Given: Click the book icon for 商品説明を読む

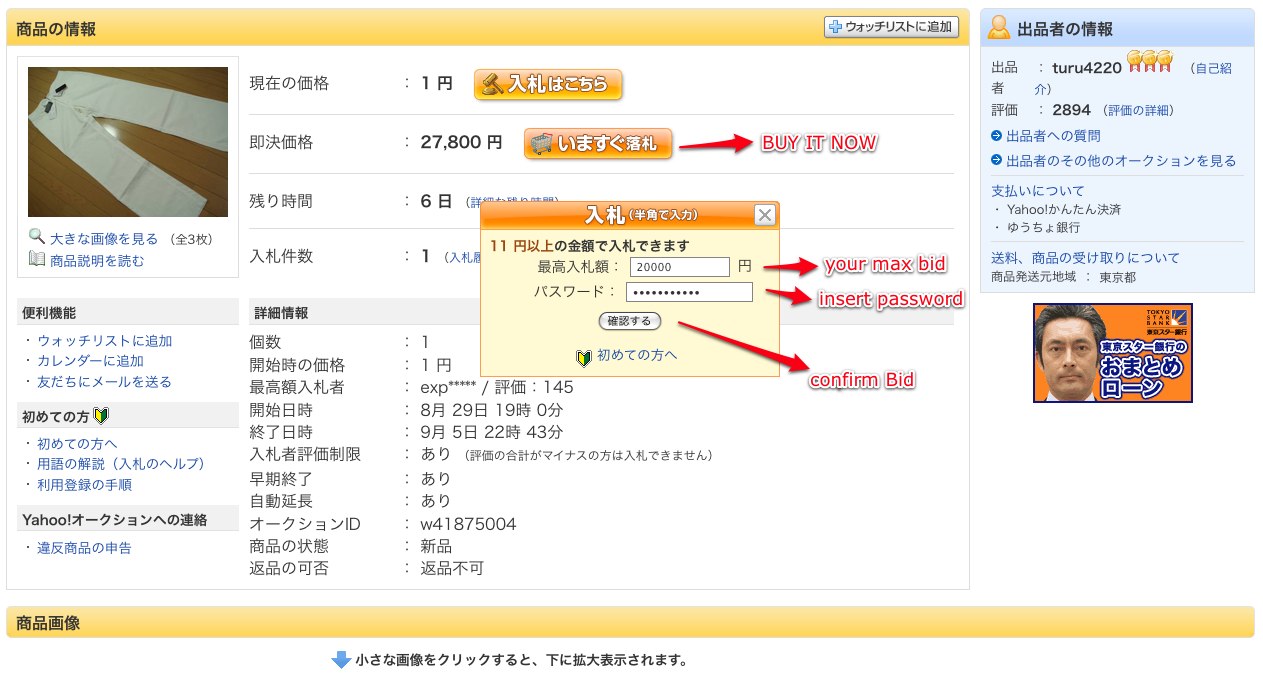Looking at the screenshot, I should coord(36,260).
